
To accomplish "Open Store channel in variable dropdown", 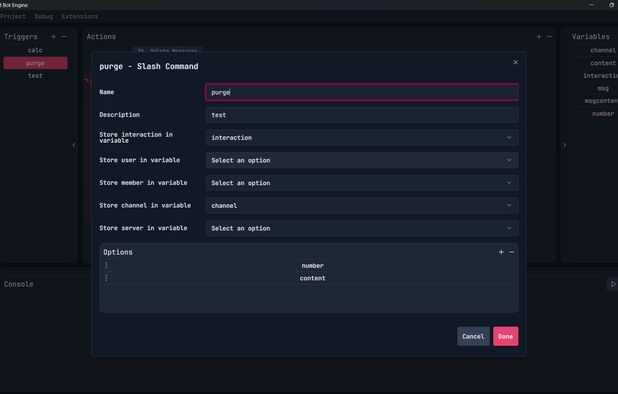I will (362, 206).
